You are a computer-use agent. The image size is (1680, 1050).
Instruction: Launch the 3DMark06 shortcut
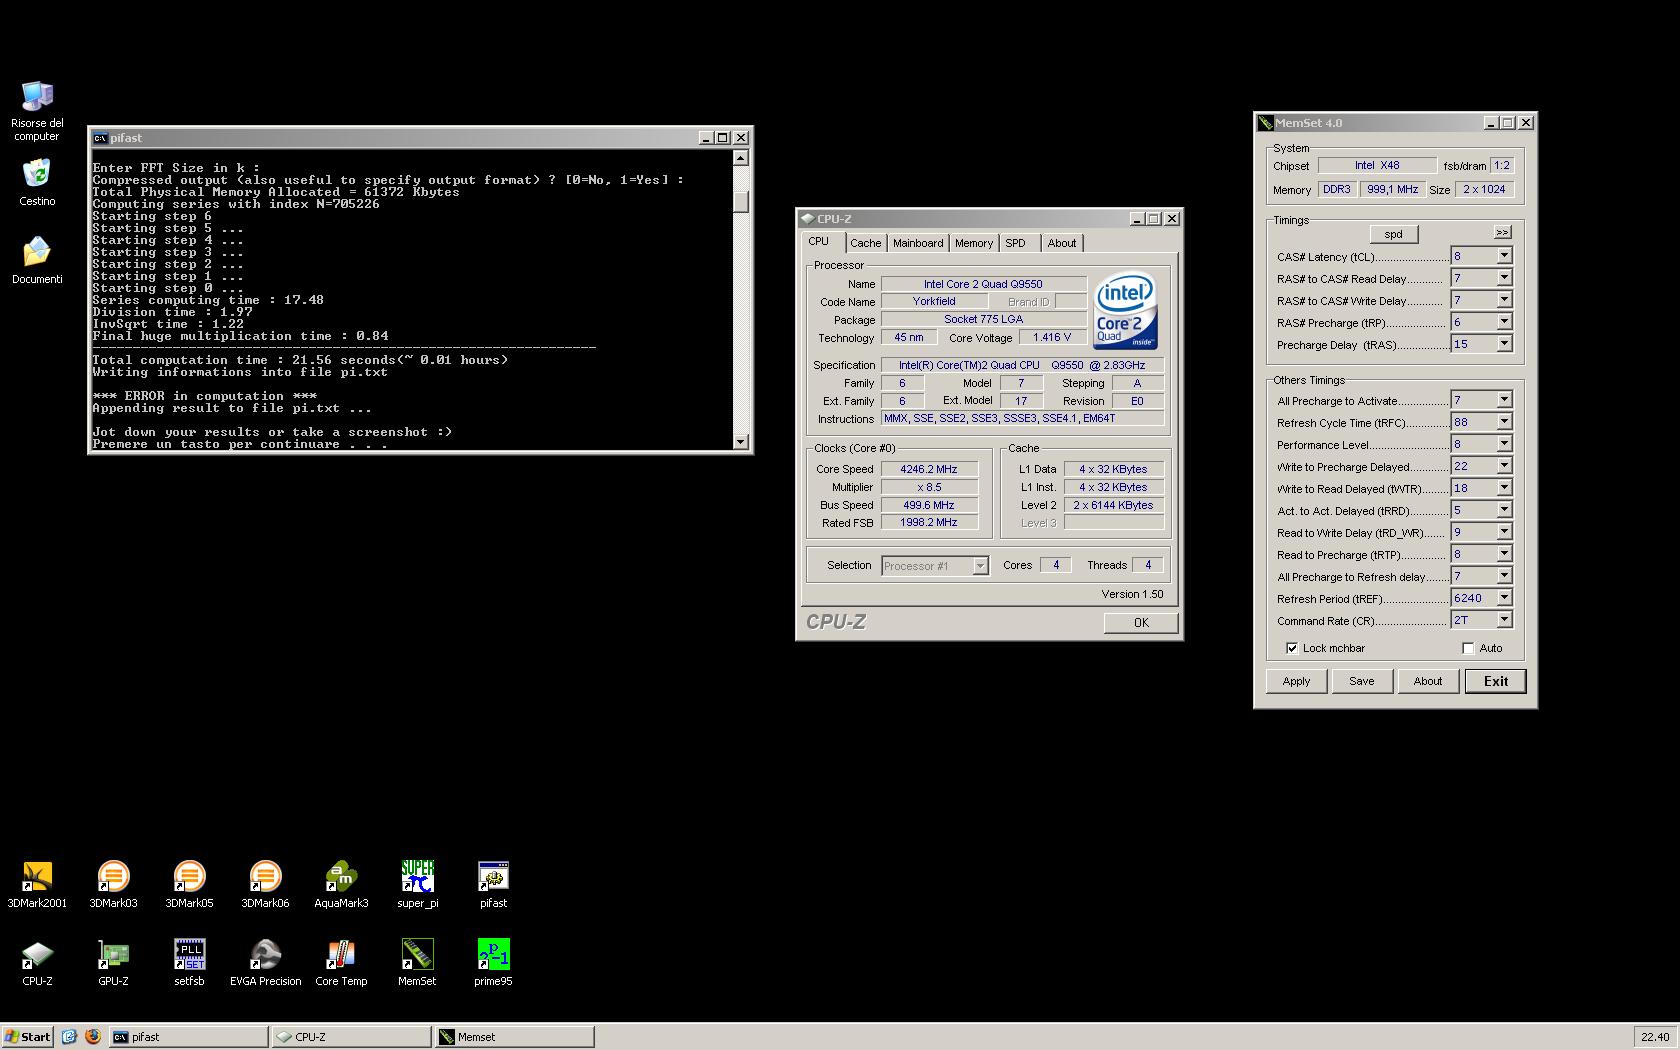[265, 885]
